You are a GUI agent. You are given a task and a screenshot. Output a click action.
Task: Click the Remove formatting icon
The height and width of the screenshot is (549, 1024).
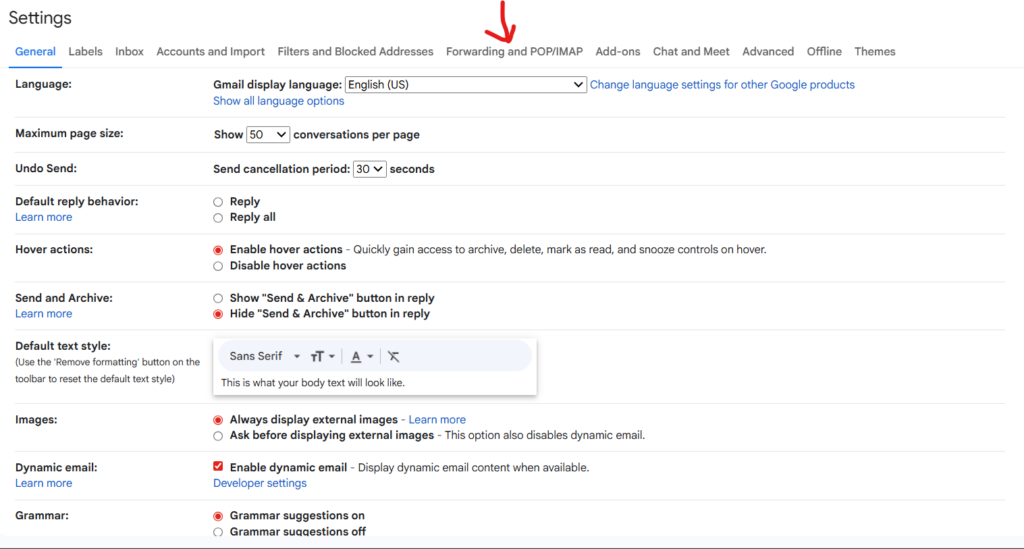pos(393,356)
